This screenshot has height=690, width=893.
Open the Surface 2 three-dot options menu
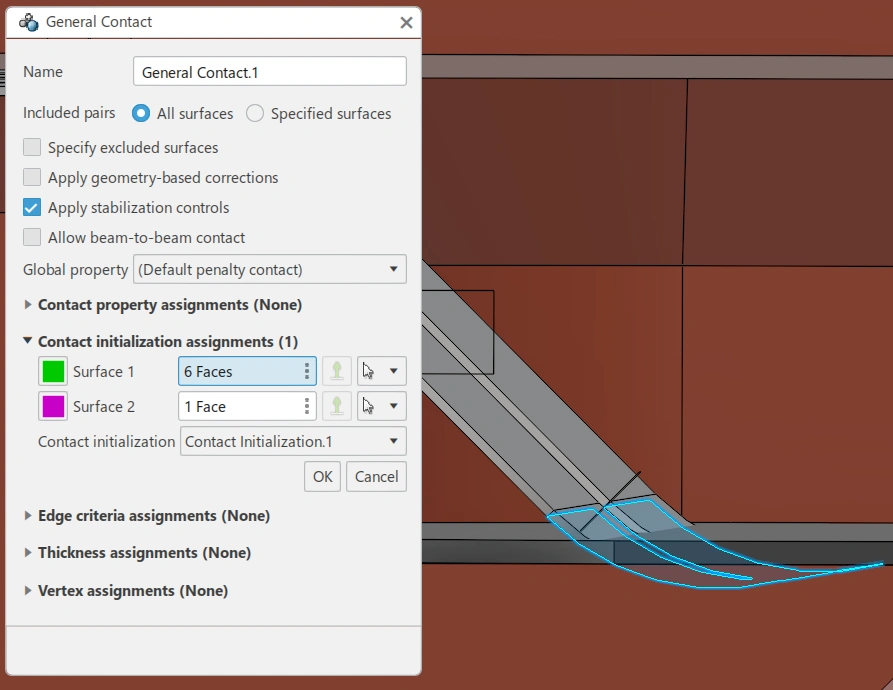[307, 406]
